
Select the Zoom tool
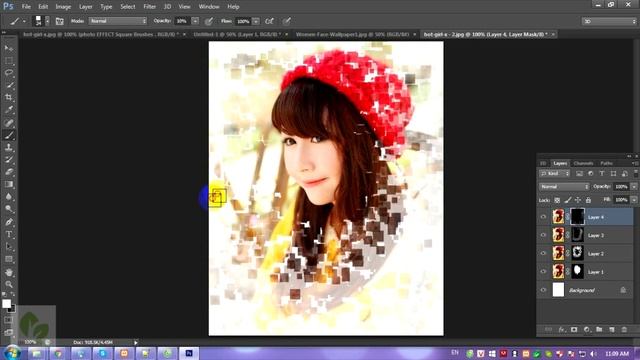(9, 284)
